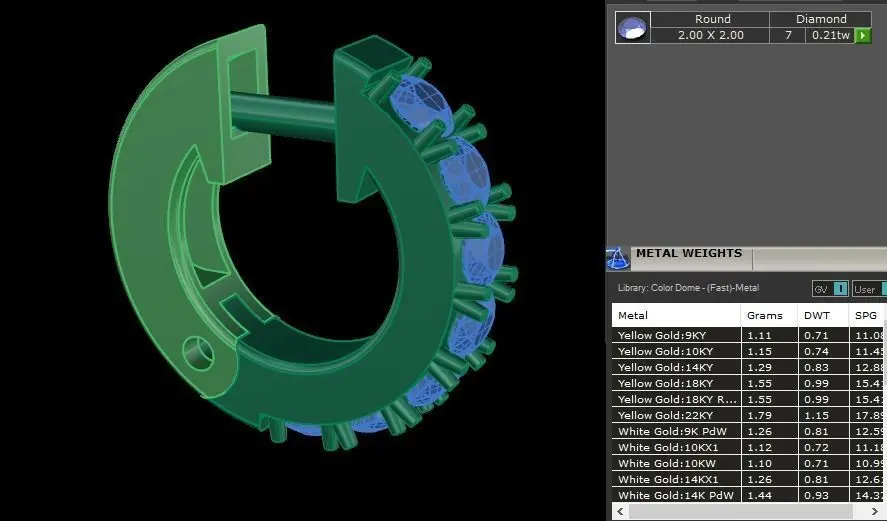Click the gem quantity '7' cell
Screen dimensions: 887x521
click(x=788, y=35)
